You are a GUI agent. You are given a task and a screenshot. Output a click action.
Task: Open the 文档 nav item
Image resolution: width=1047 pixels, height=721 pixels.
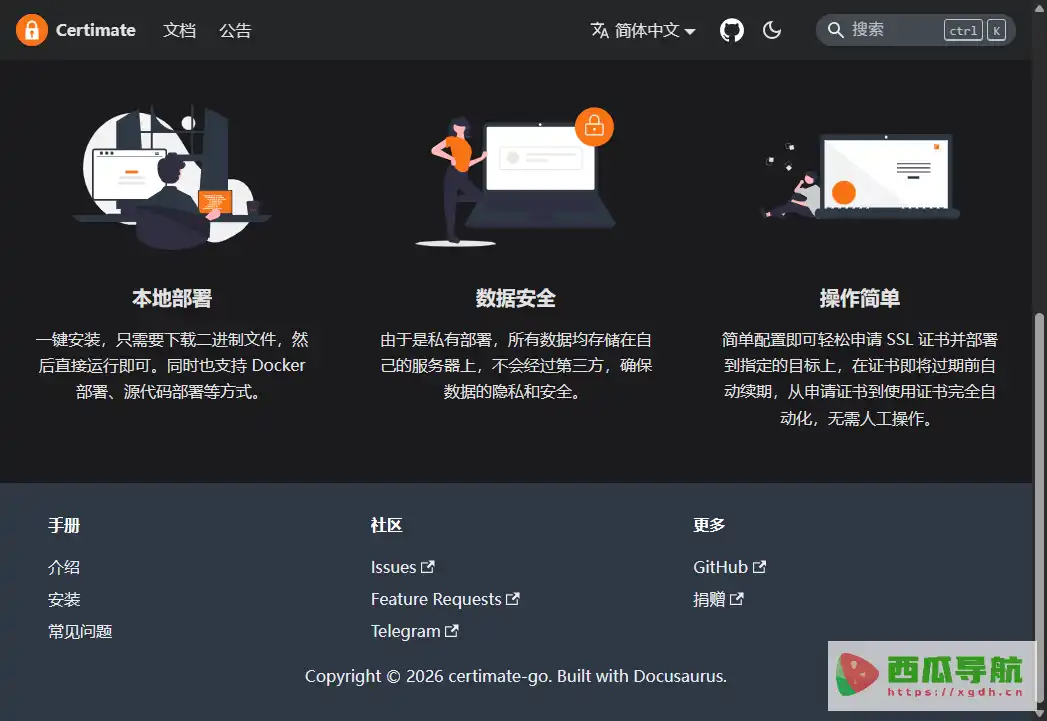(180, 30)
